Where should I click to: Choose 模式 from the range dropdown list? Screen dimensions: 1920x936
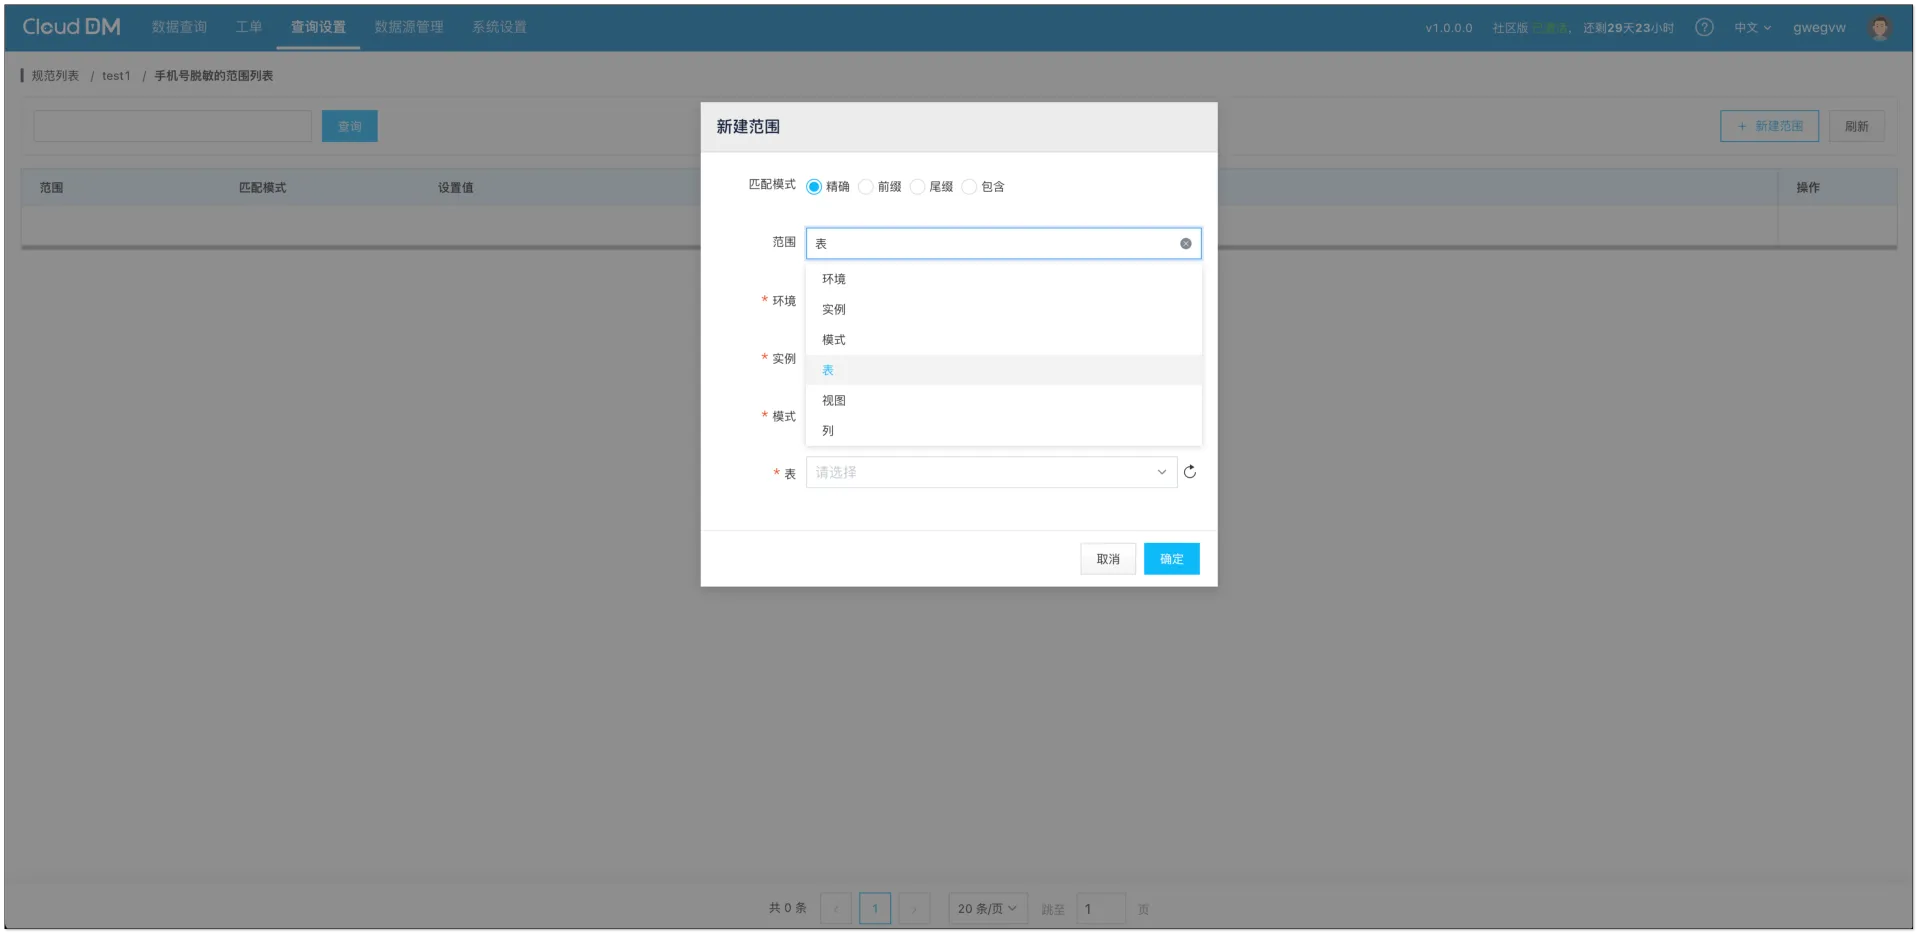pos(1003,340)
